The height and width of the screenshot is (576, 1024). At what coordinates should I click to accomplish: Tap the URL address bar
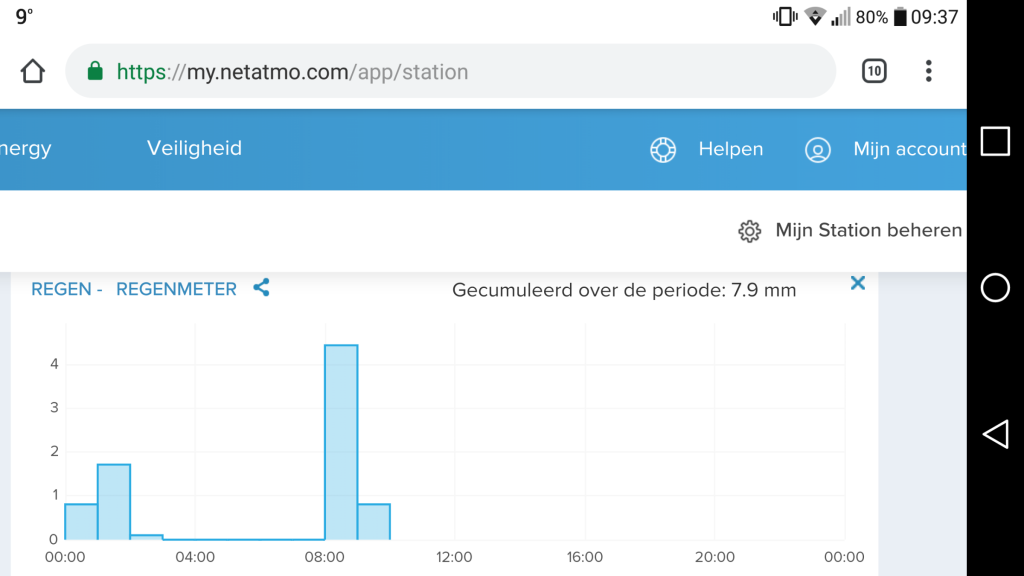pyautogui.click(x=451, y=71)
